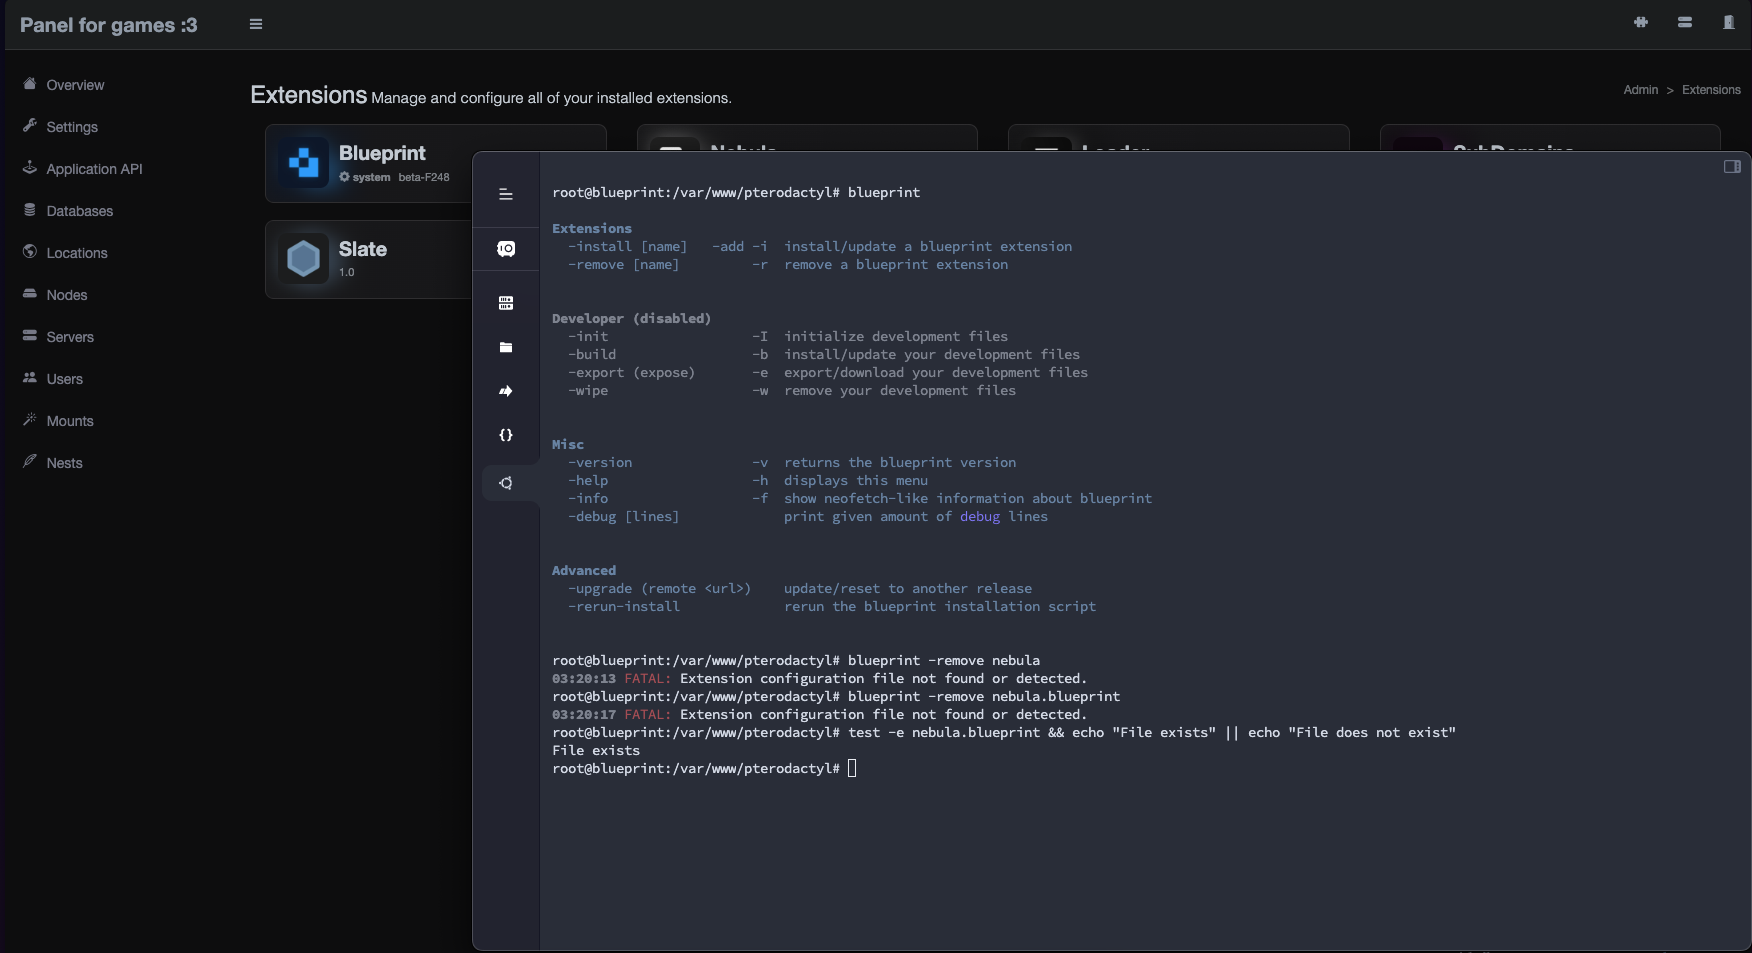
Task: Click the first red 'FATAL:' text at 03:20:13
Action: [648, 678]
